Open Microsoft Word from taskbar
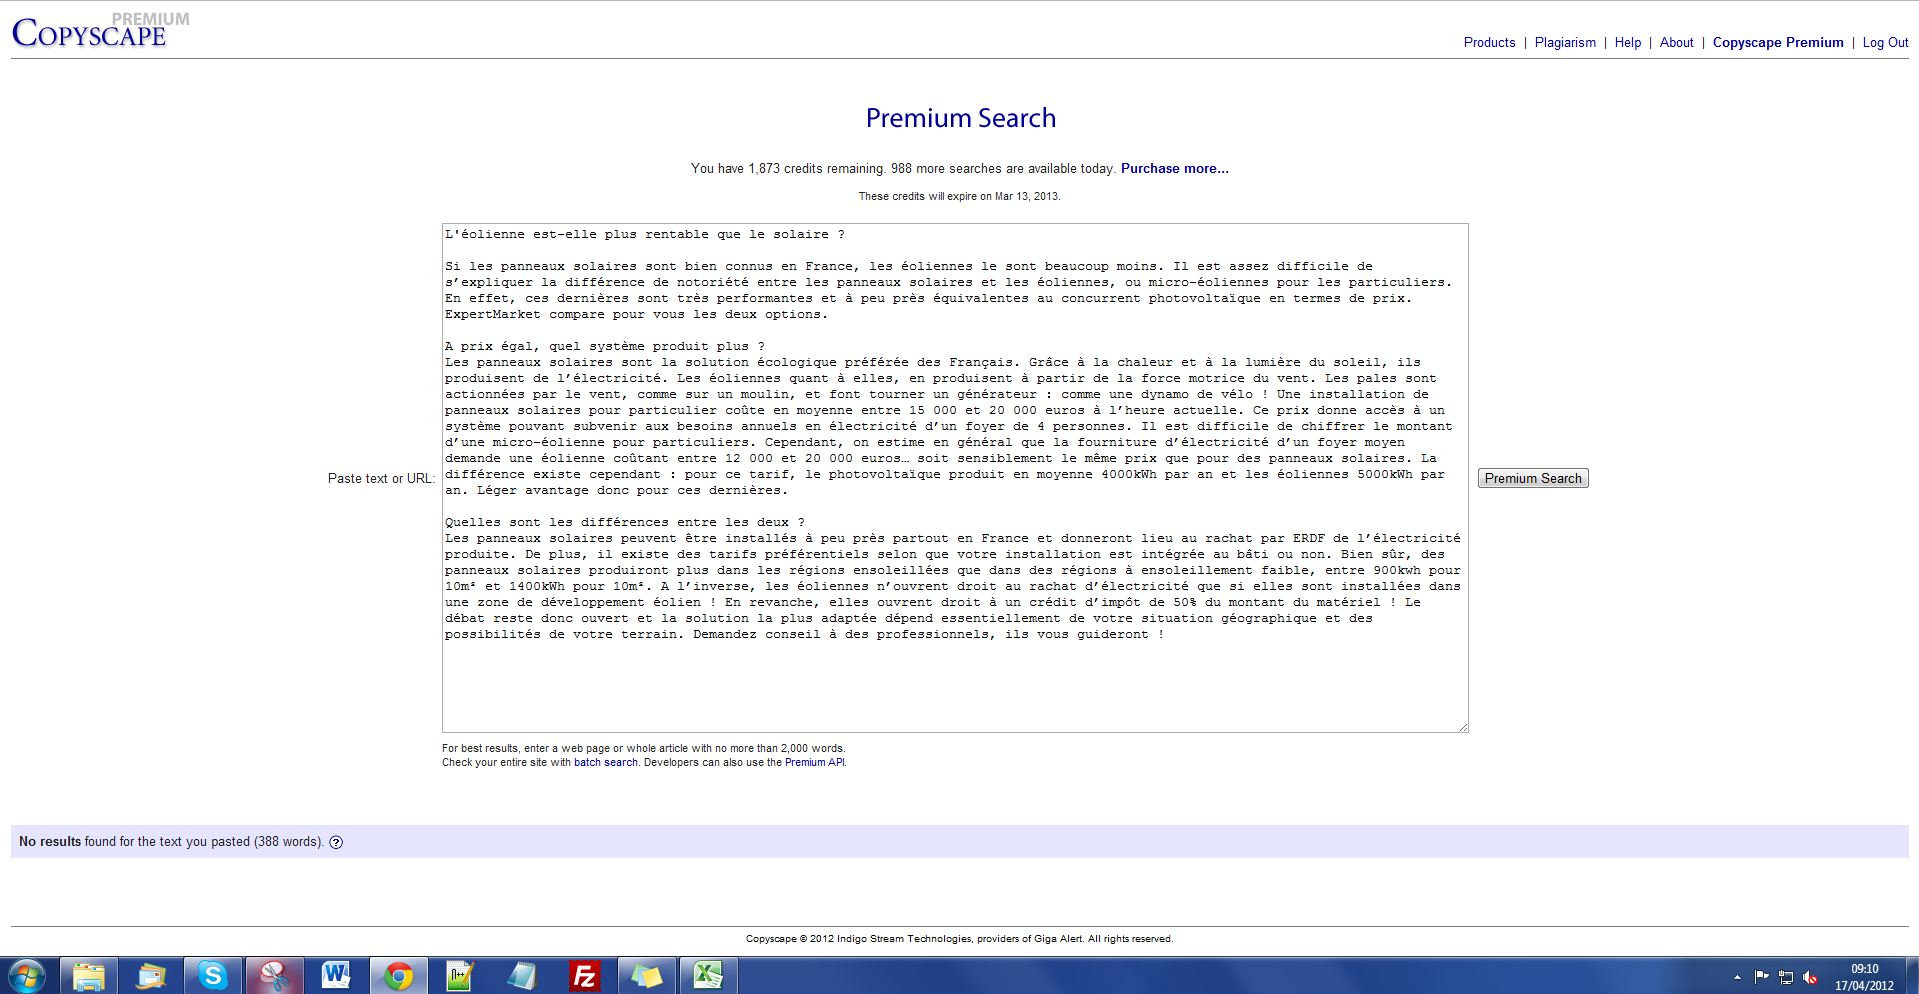 pos(336,975)
